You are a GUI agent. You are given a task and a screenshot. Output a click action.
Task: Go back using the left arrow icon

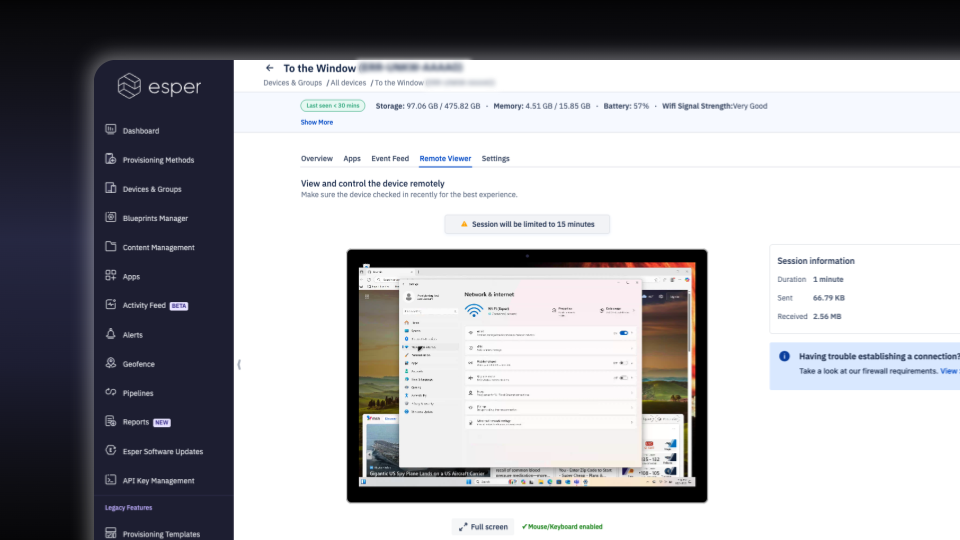click(x=269, y=68)
